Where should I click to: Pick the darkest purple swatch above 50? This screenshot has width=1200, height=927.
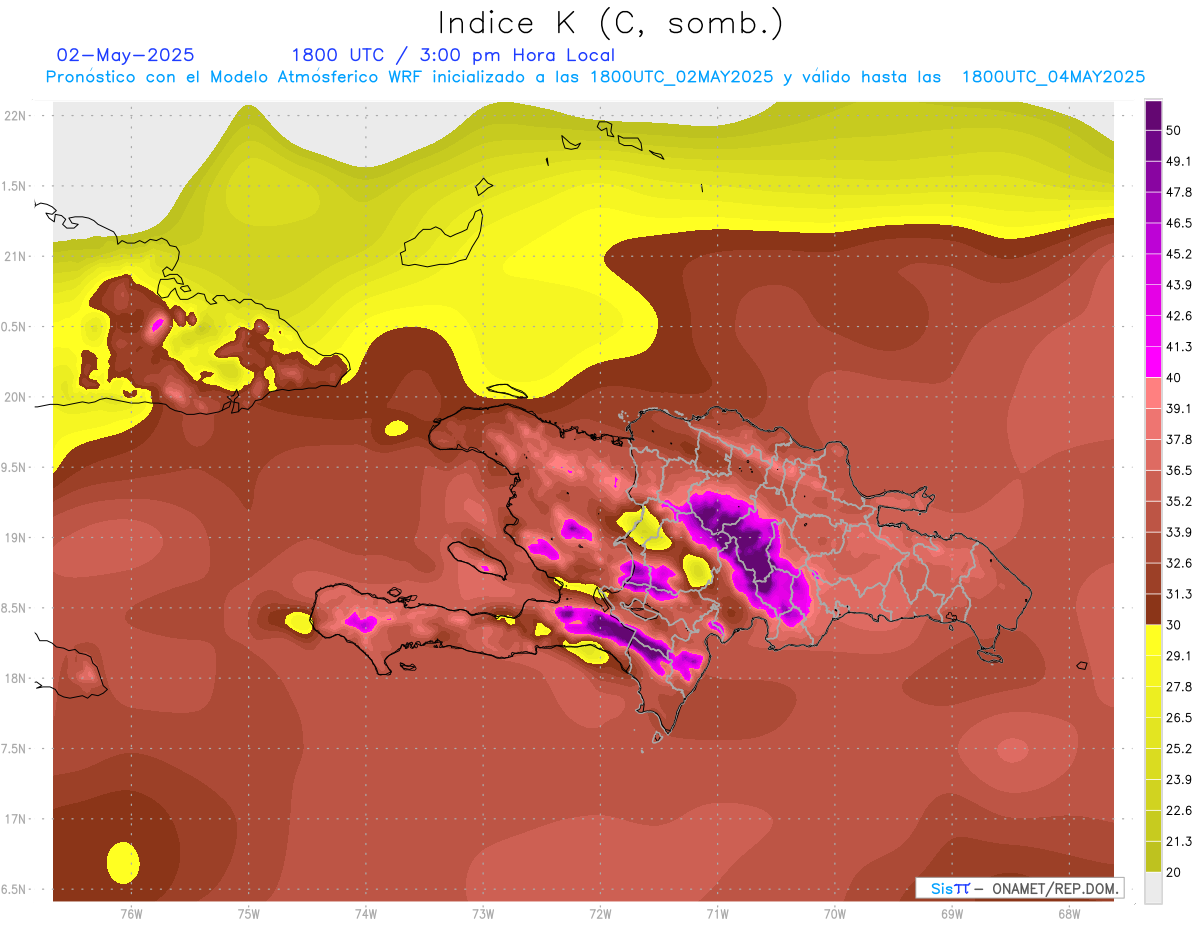coord(1153,115)
